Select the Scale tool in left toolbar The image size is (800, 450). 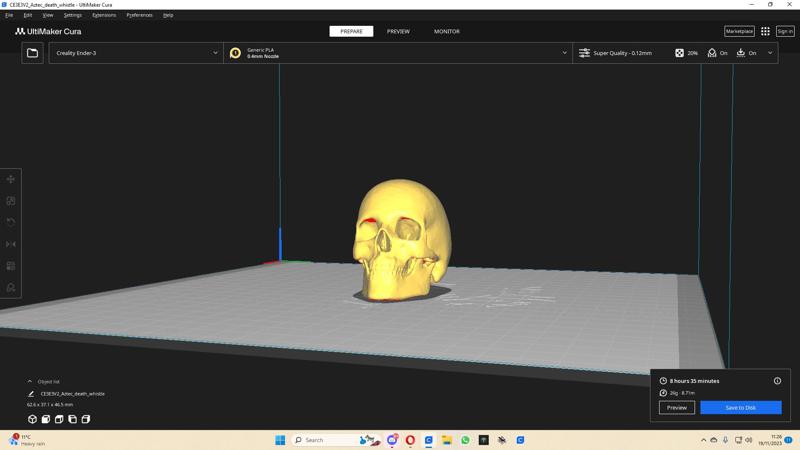(11, 201)
